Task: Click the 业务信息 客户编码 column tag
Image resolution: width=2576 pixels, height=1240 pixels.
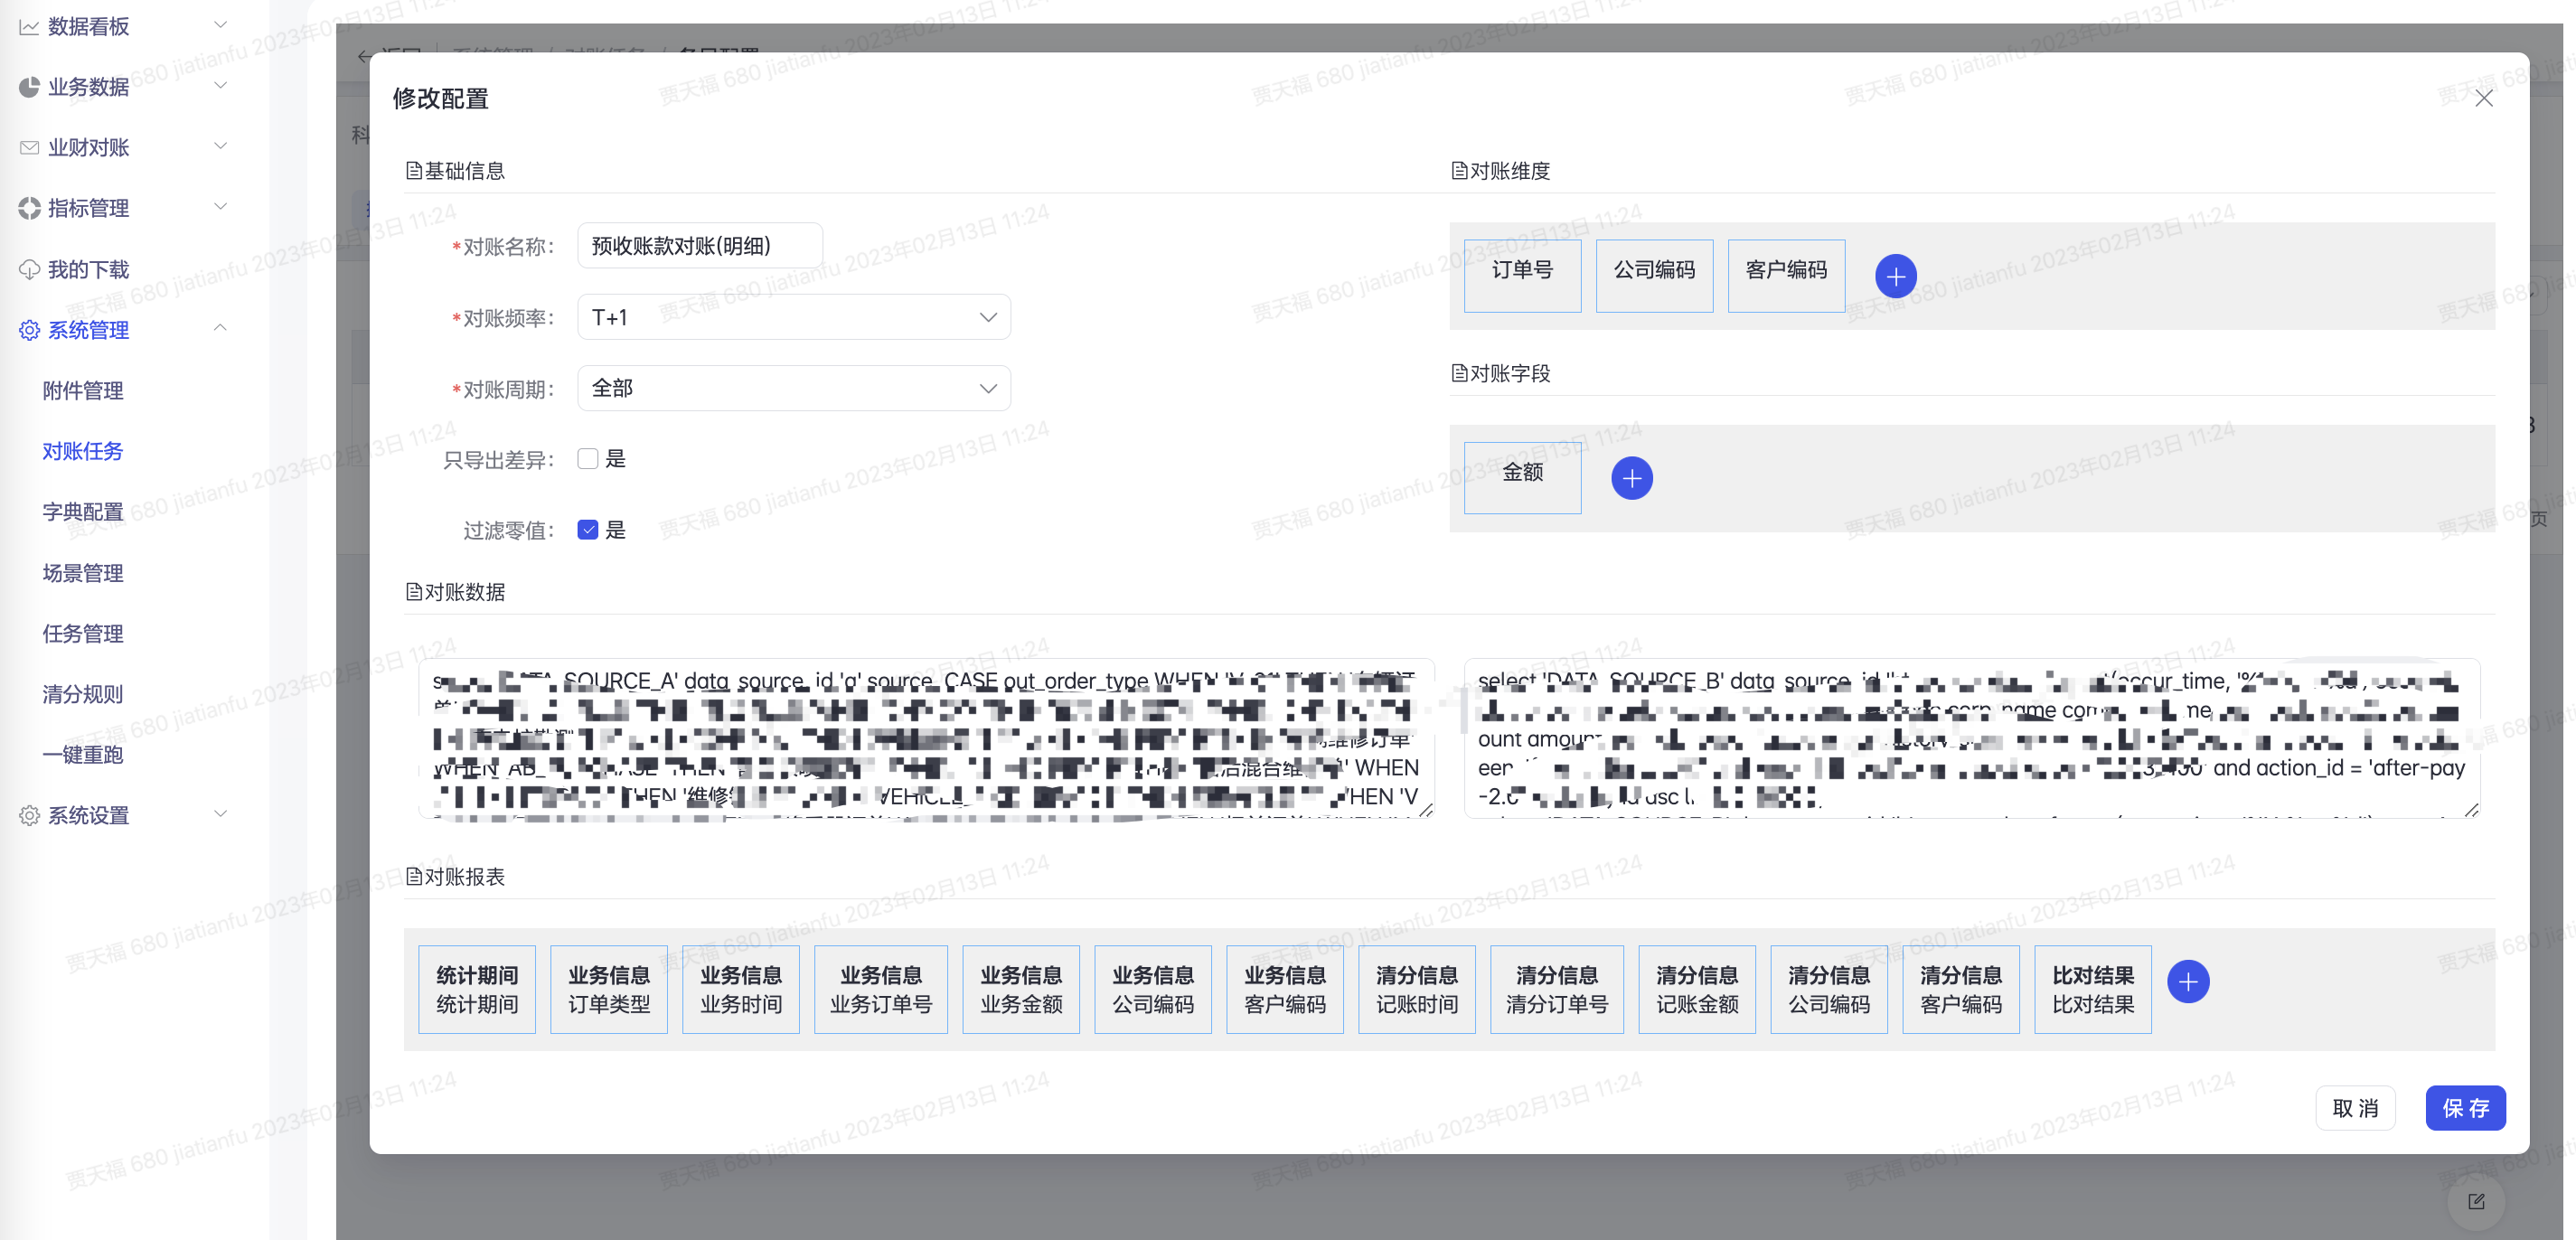Action: [x=1285, y=989]
